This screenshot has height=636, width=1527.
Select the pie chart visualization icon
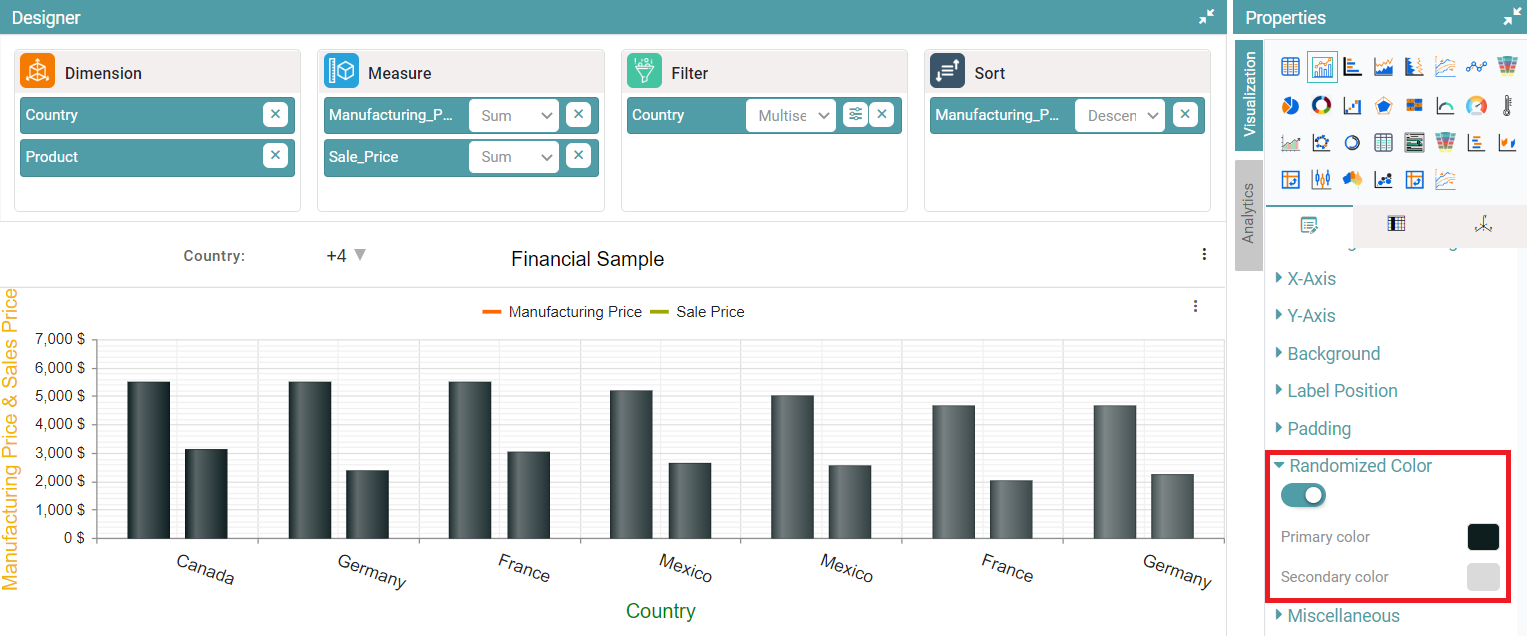(x=1291, y=105)
